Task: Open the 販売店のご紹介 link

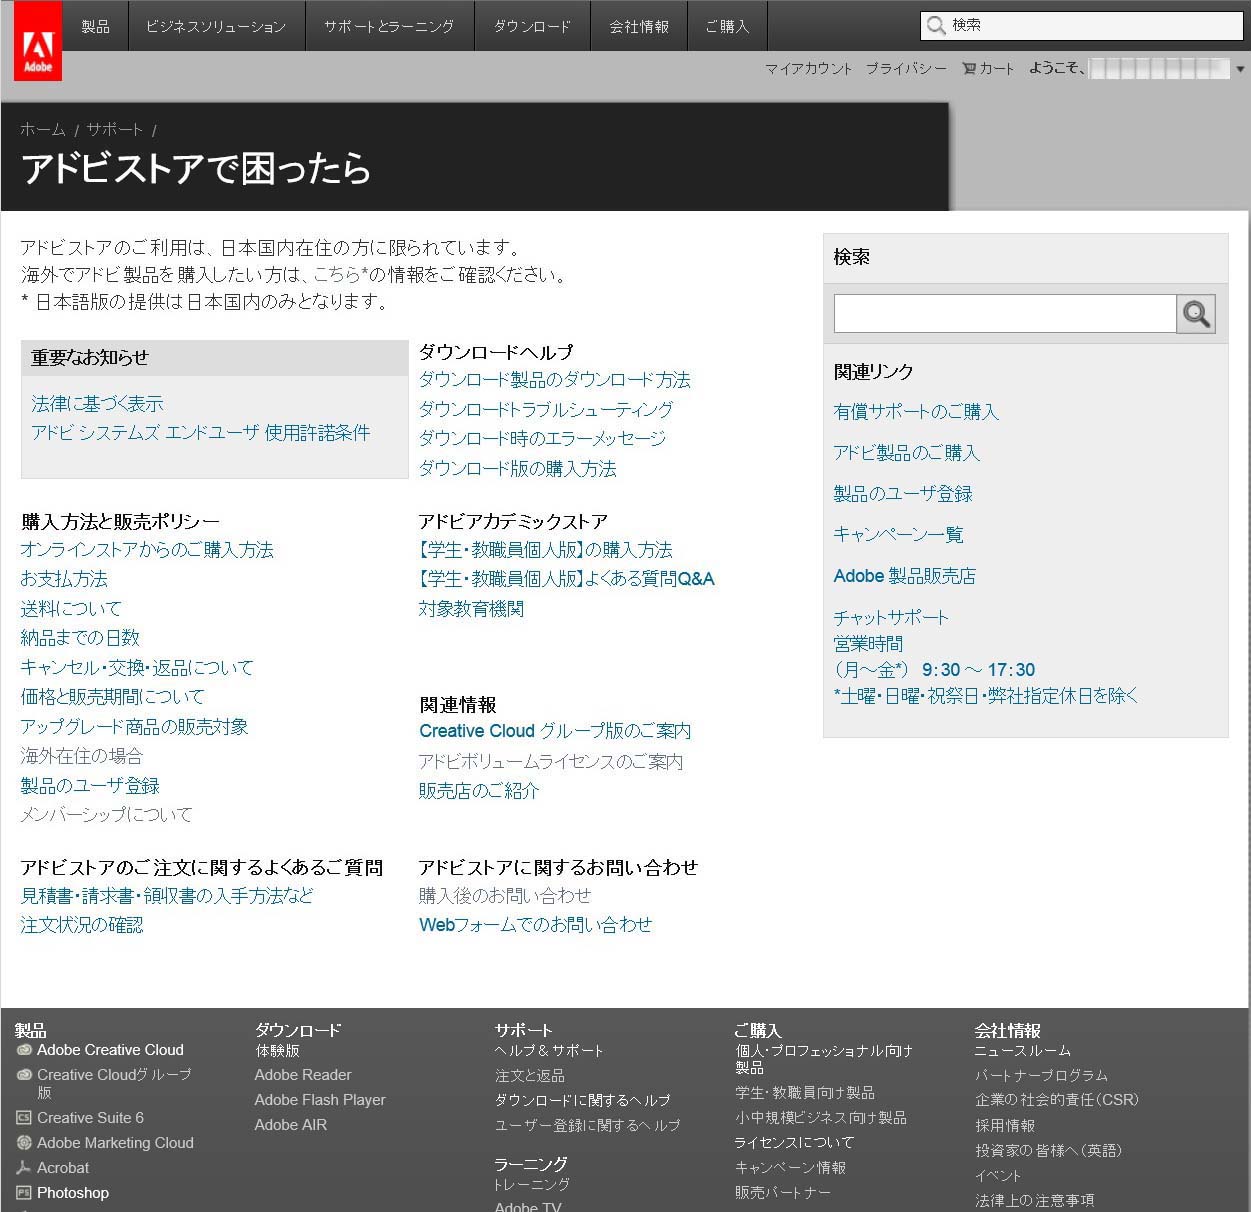Action: (x=479, y=790)
